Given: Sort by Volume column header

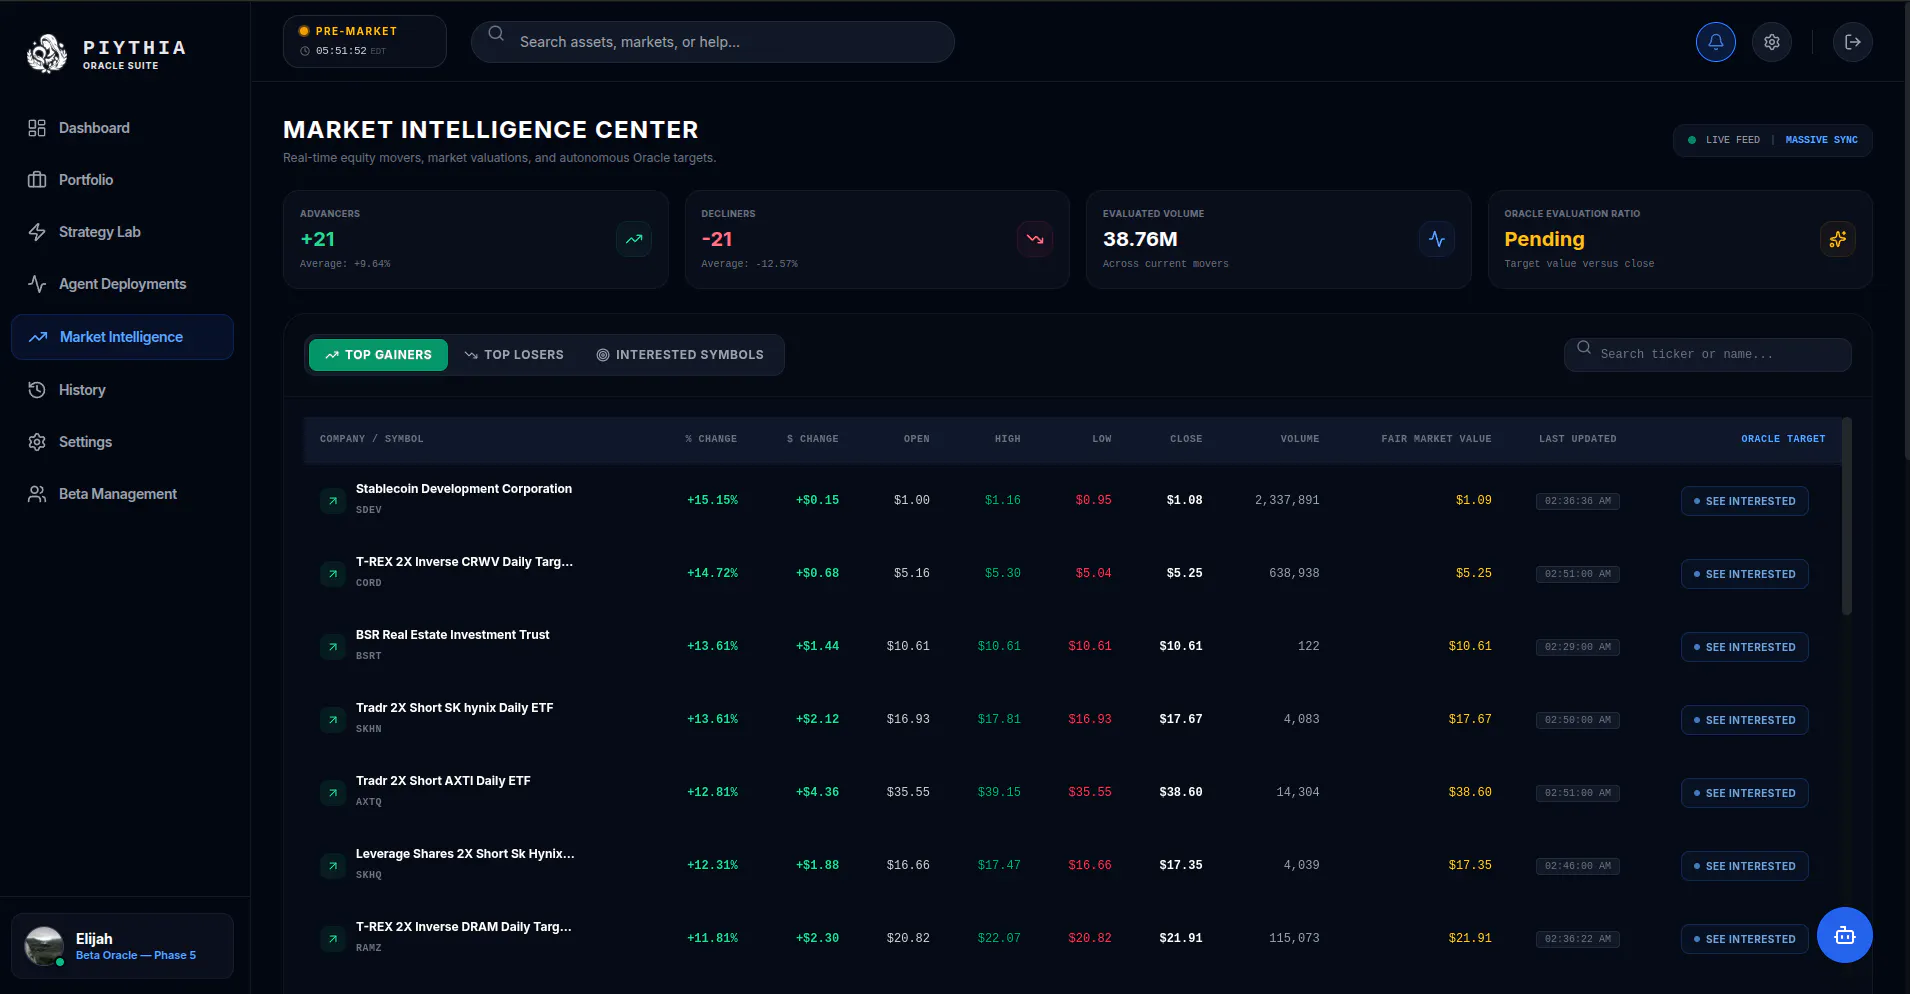Looking at the screenshot, I should click(1299, 439).
